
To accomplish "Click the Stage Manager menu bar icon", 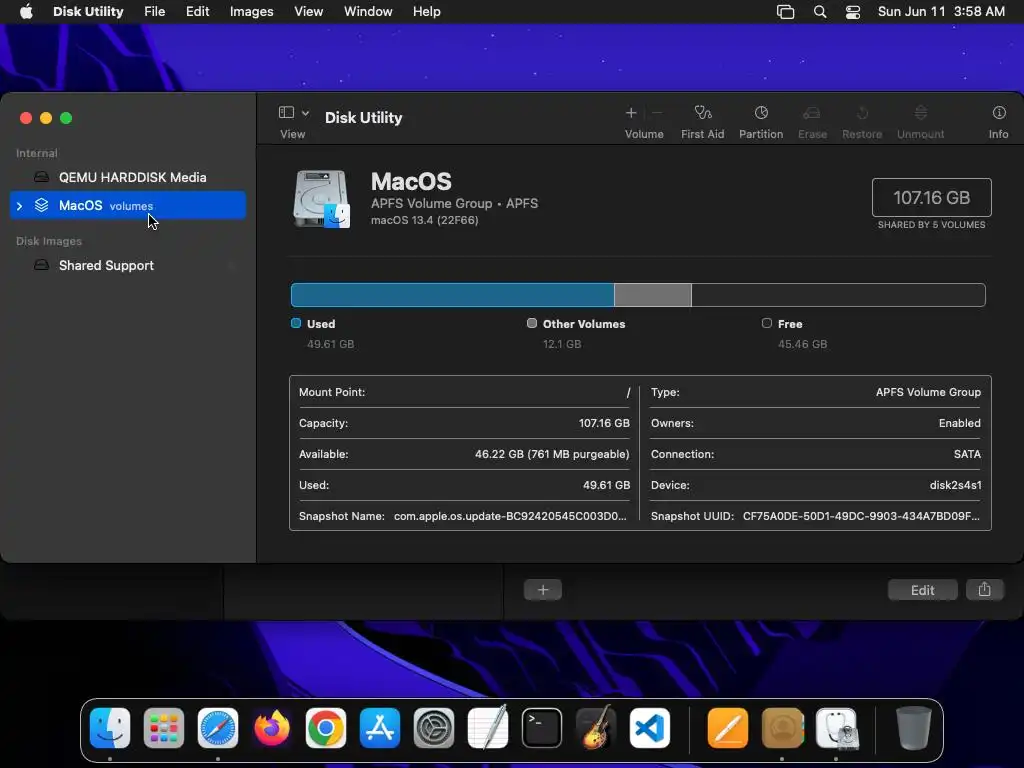I will 786,12.
